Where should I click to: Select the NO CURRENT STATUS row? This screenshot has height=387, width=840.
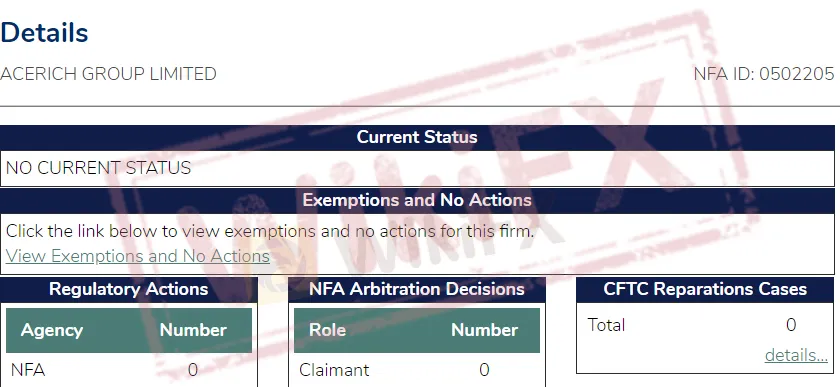417,168
